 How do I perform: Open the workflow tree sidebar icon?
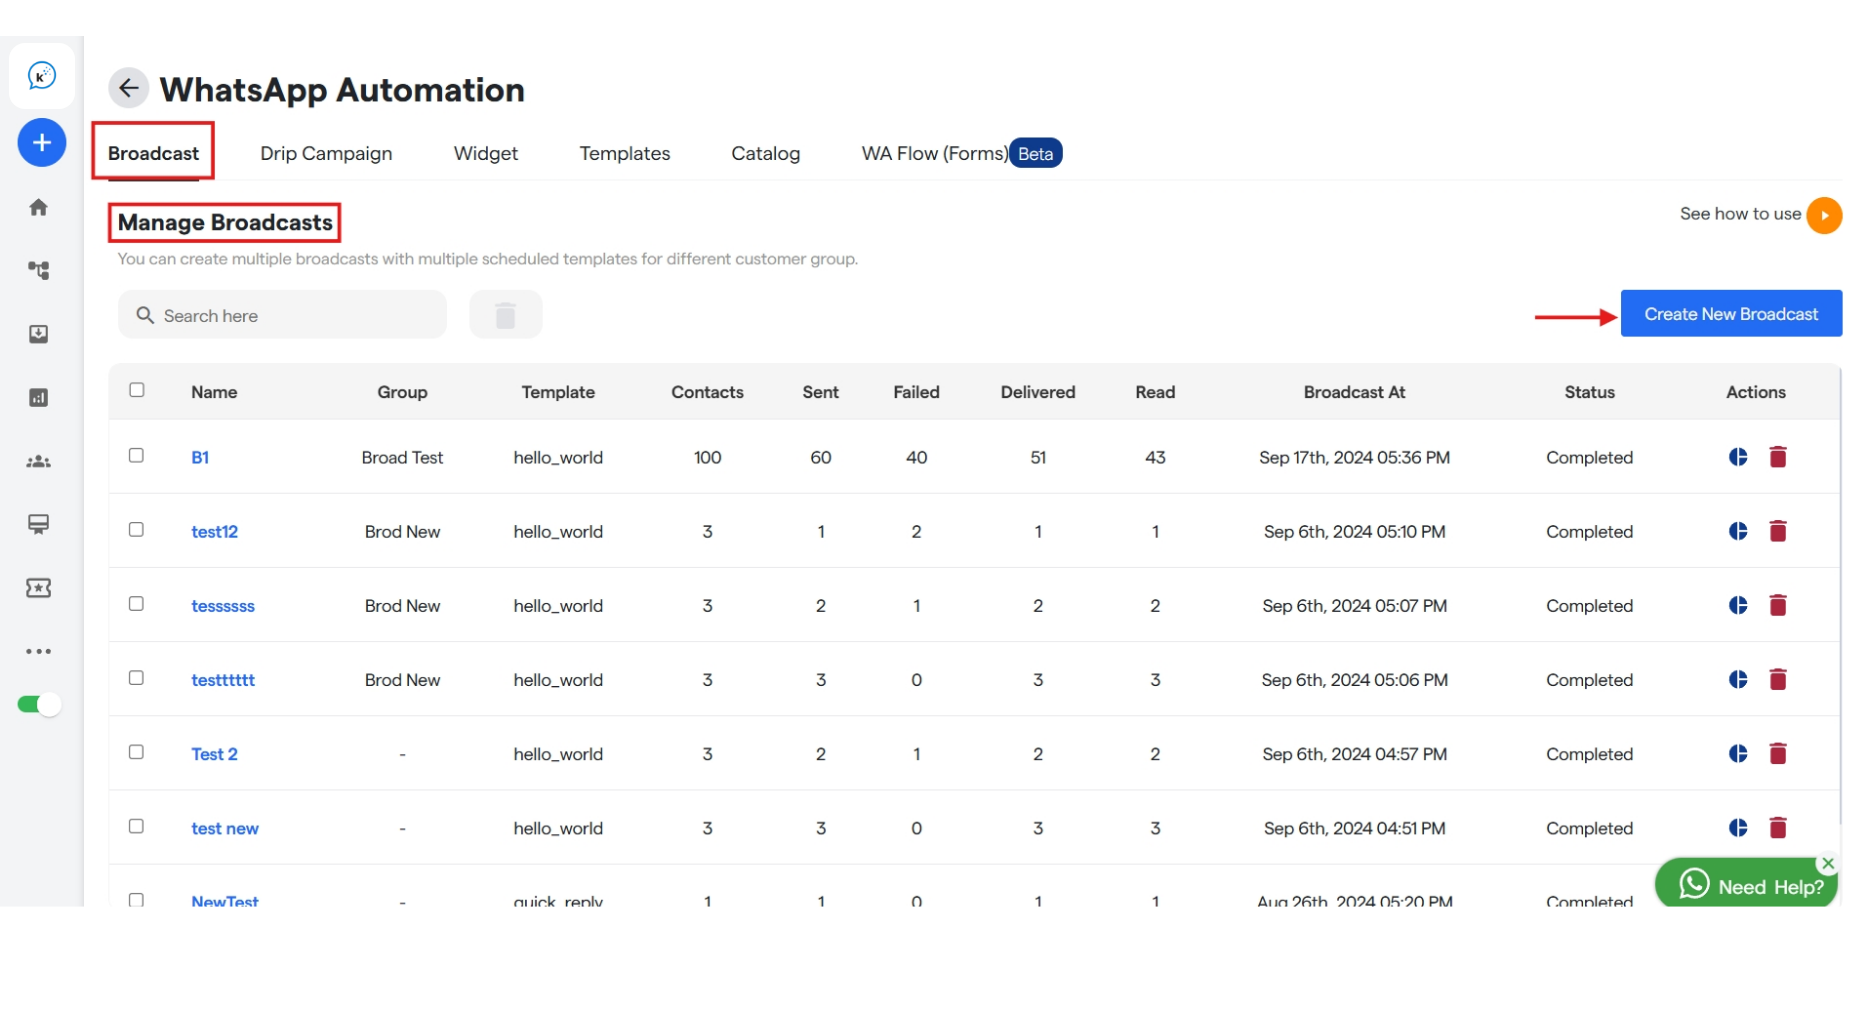[39, 270]
